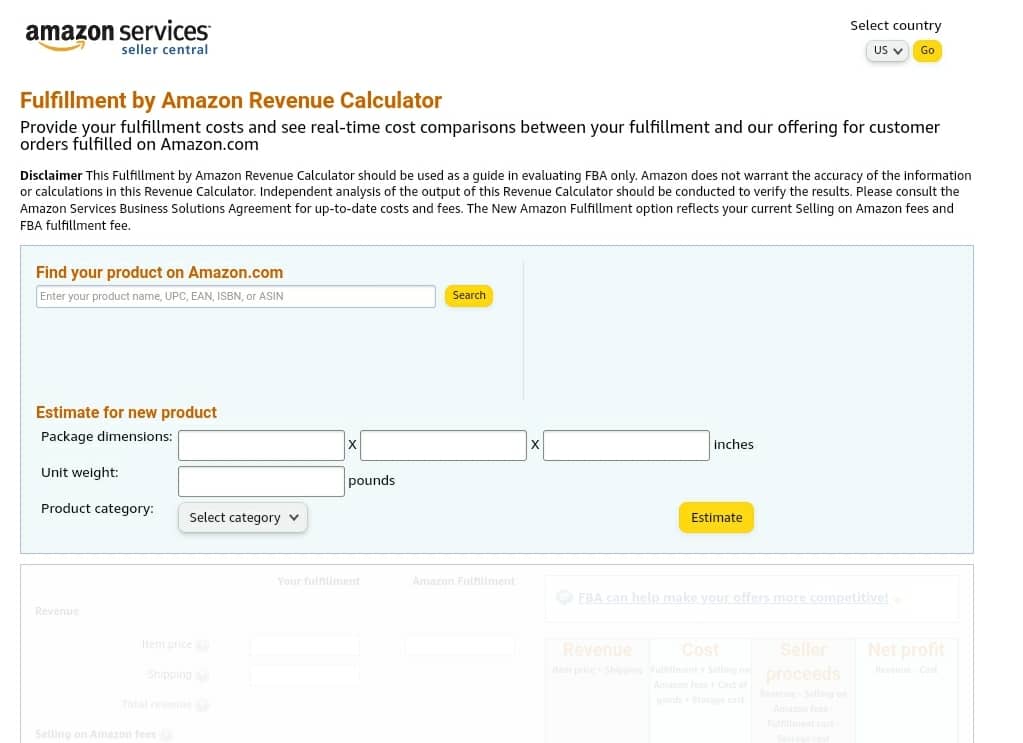Screen dimensions: 1023x743
Task: Open the faded FBA competitive offers link
Action: (733, 598)
